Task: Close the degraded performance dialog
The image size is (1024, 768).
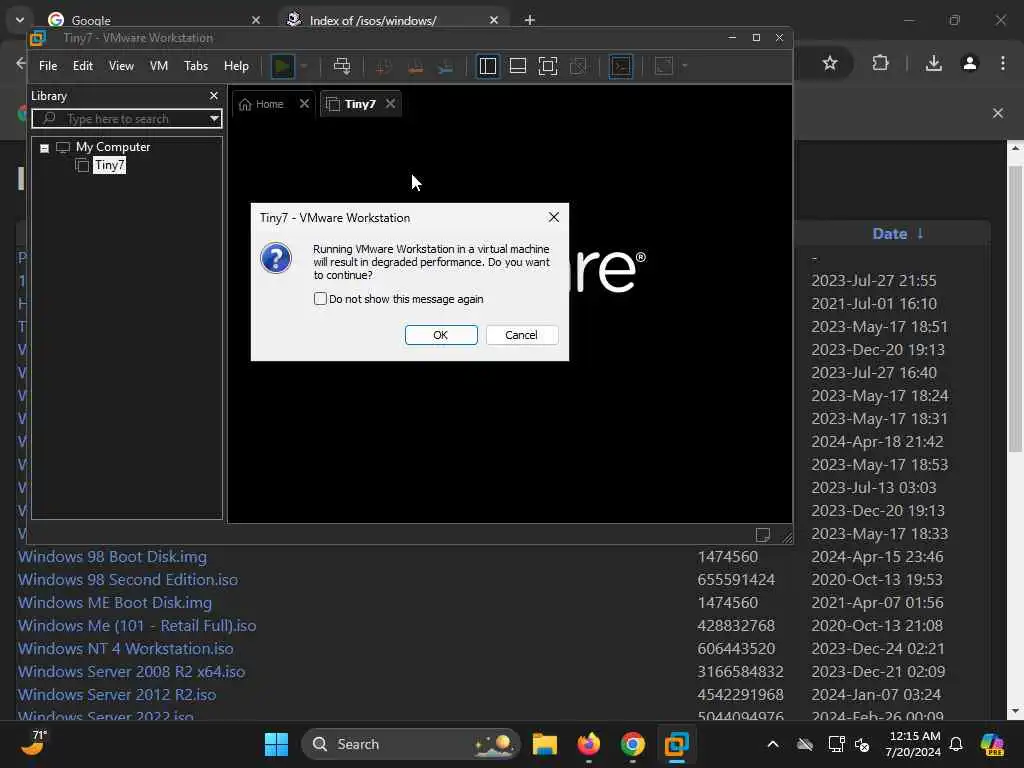Action: coord(554,217)
